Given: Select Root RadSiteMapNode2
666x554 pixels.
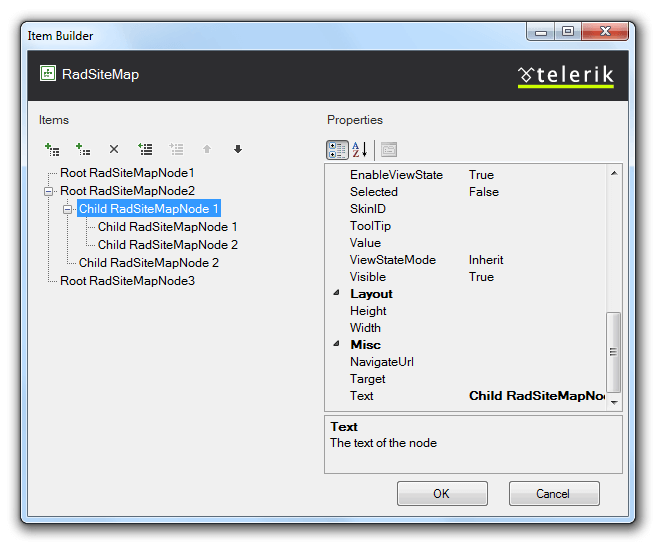Looking at the screenshot, I should pos(127,191).
